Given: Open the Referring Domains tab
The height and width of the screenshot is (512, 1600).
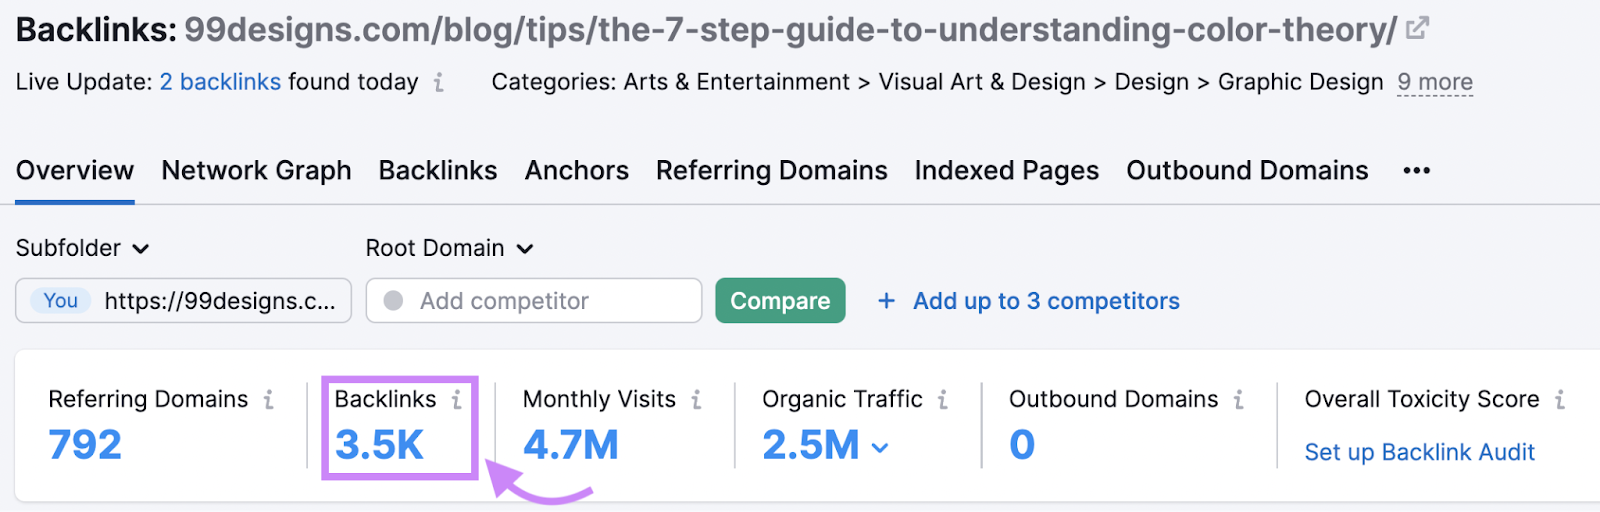Looking at the screenshot, I should coord(772,171).
